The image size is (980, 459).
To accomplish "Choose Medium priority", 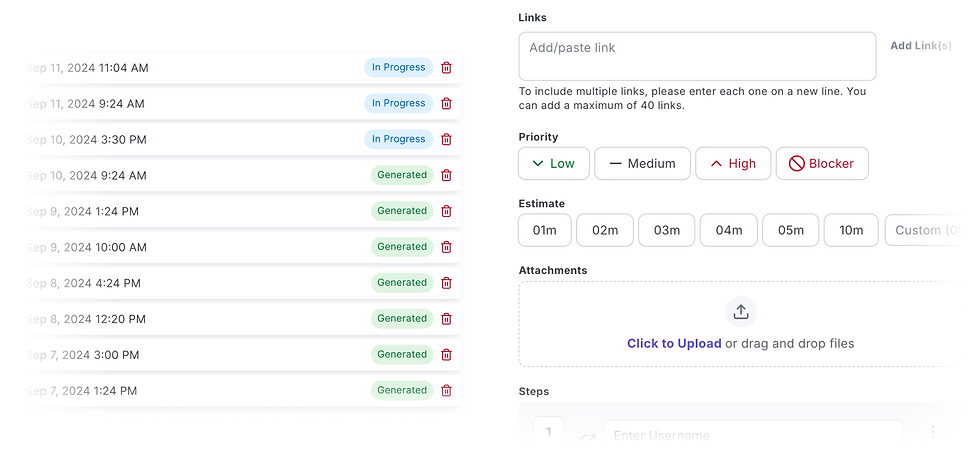I will [642, 164].
